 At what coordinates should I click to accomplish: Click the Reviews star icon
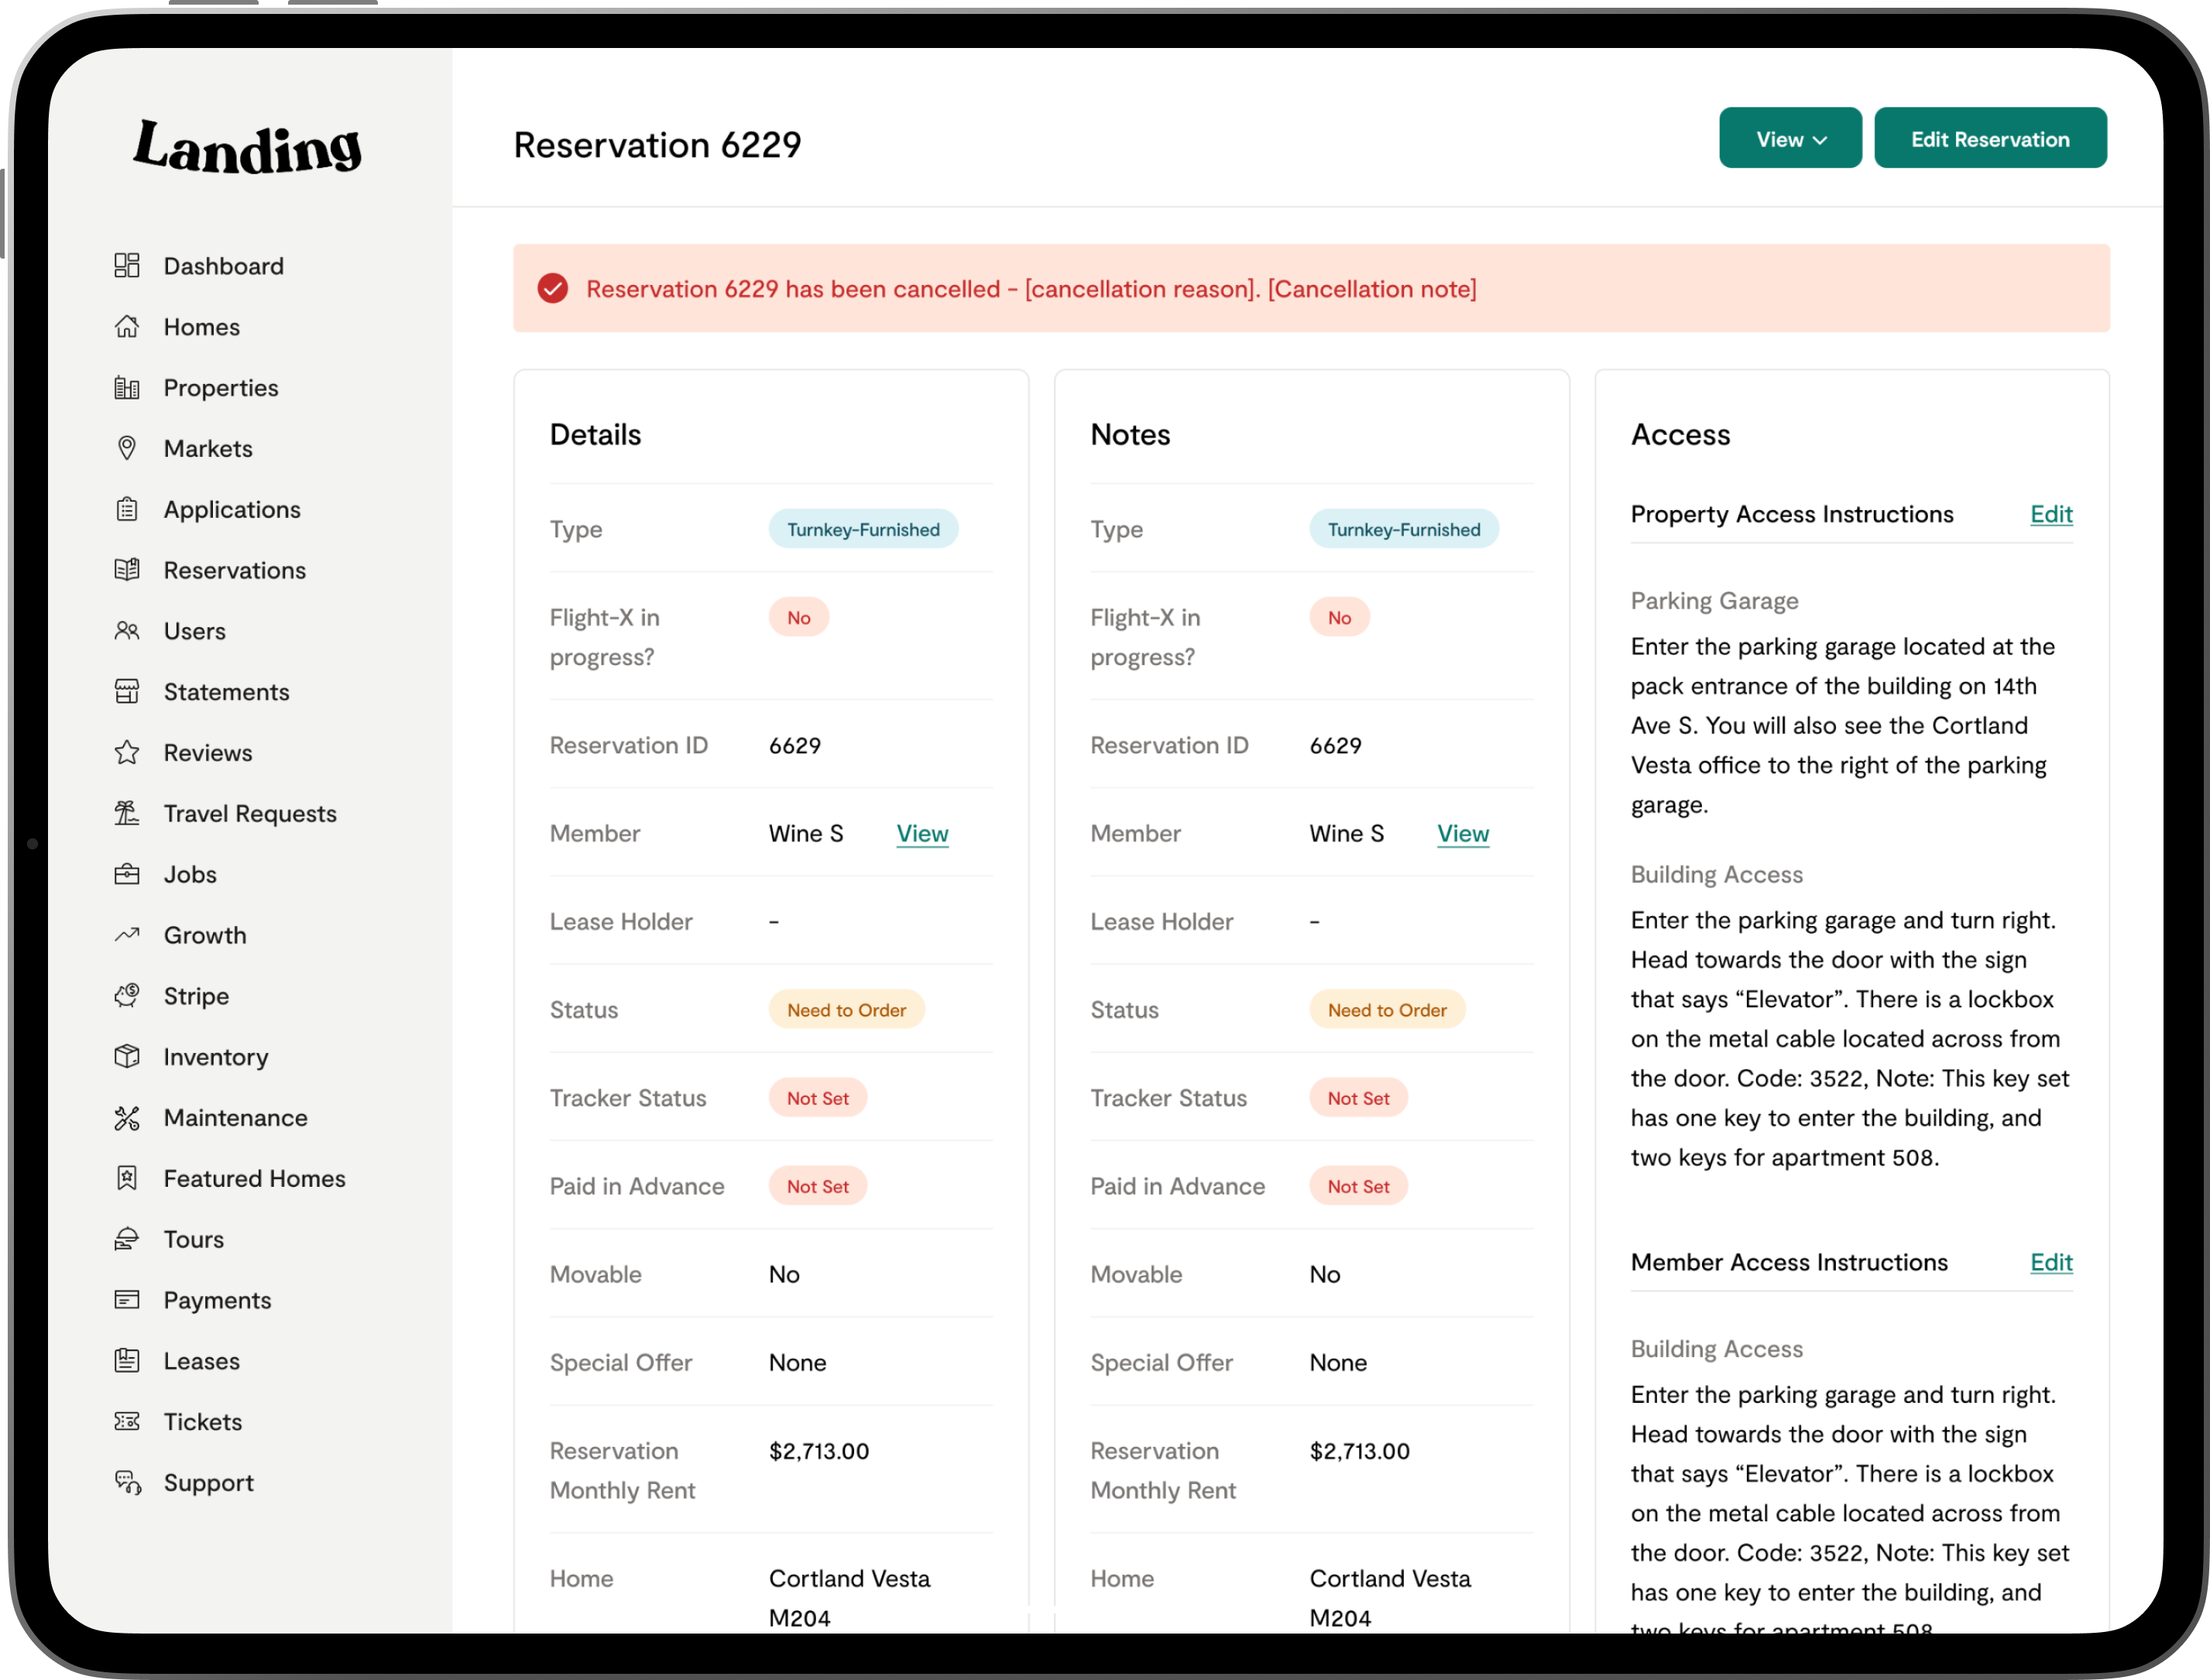[x=127, y=753]
